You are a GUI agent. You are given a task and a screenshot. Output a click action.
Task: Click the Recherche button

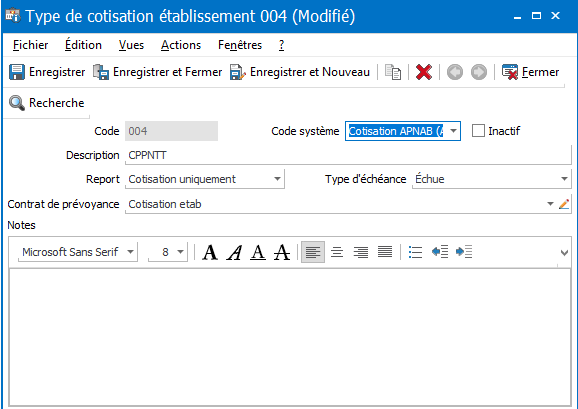[x=47, y=103]
